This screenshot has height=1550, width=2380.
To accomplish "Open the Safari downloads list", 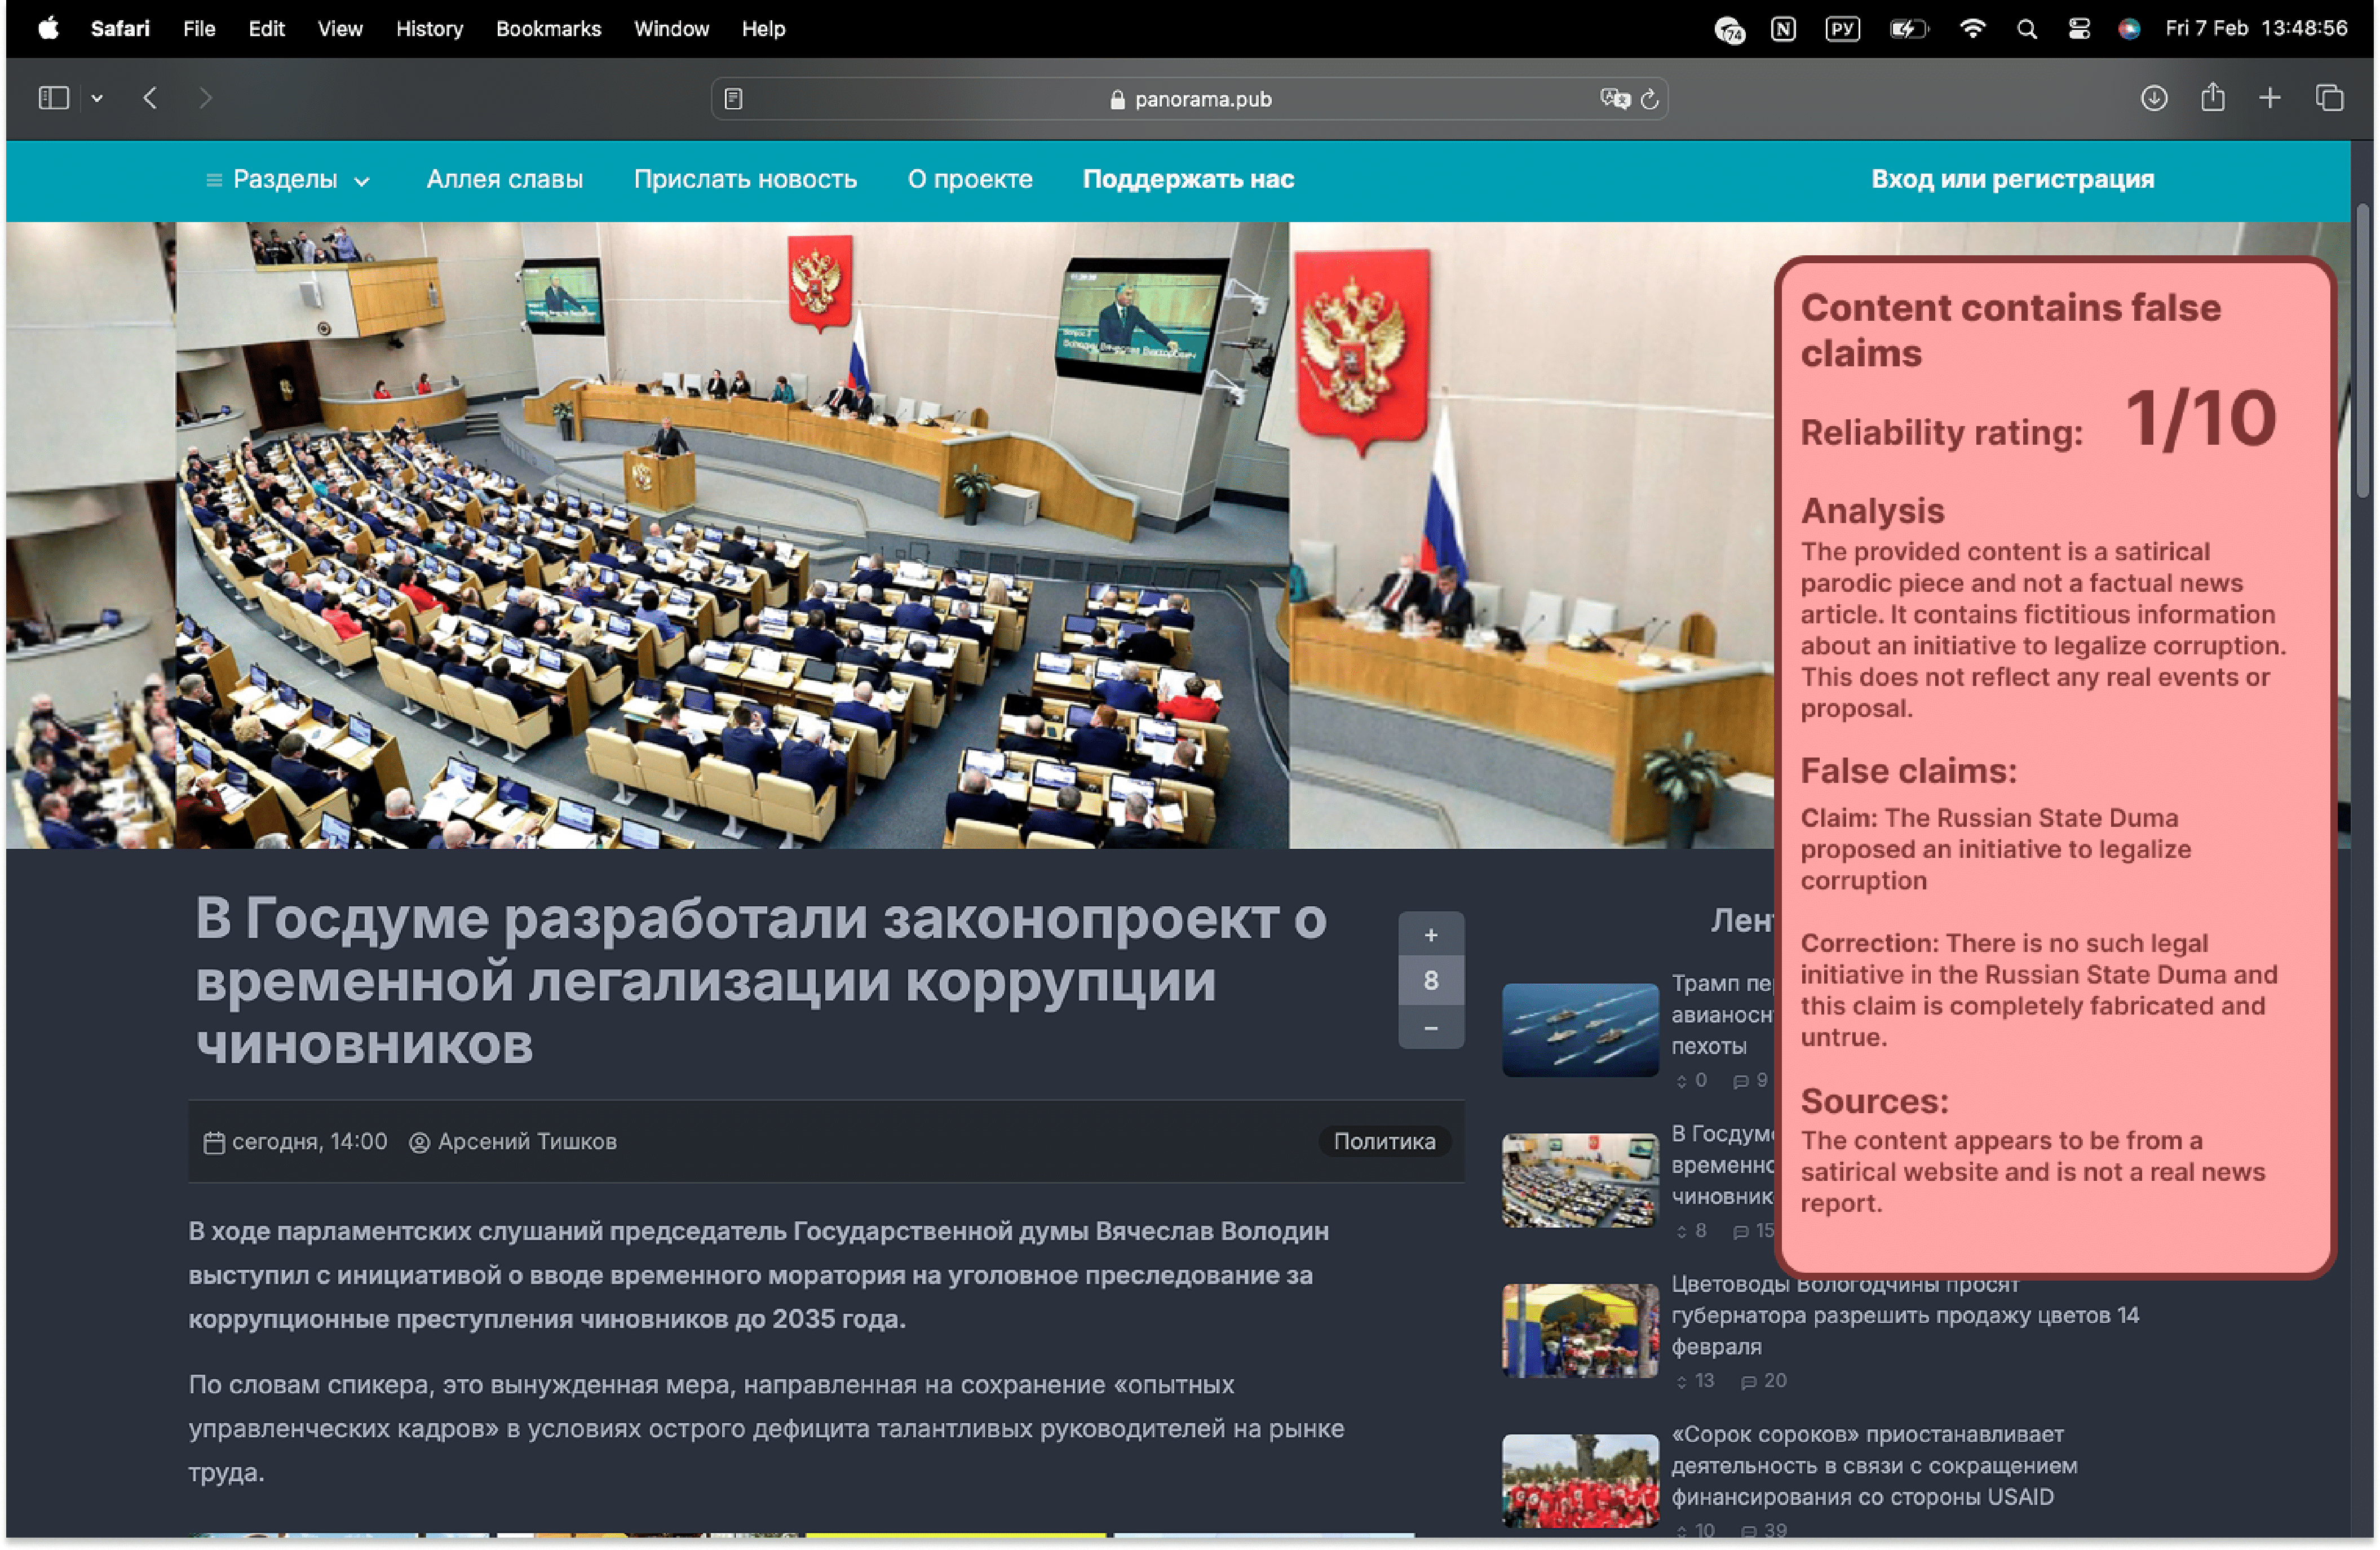I will (2153, 98).
